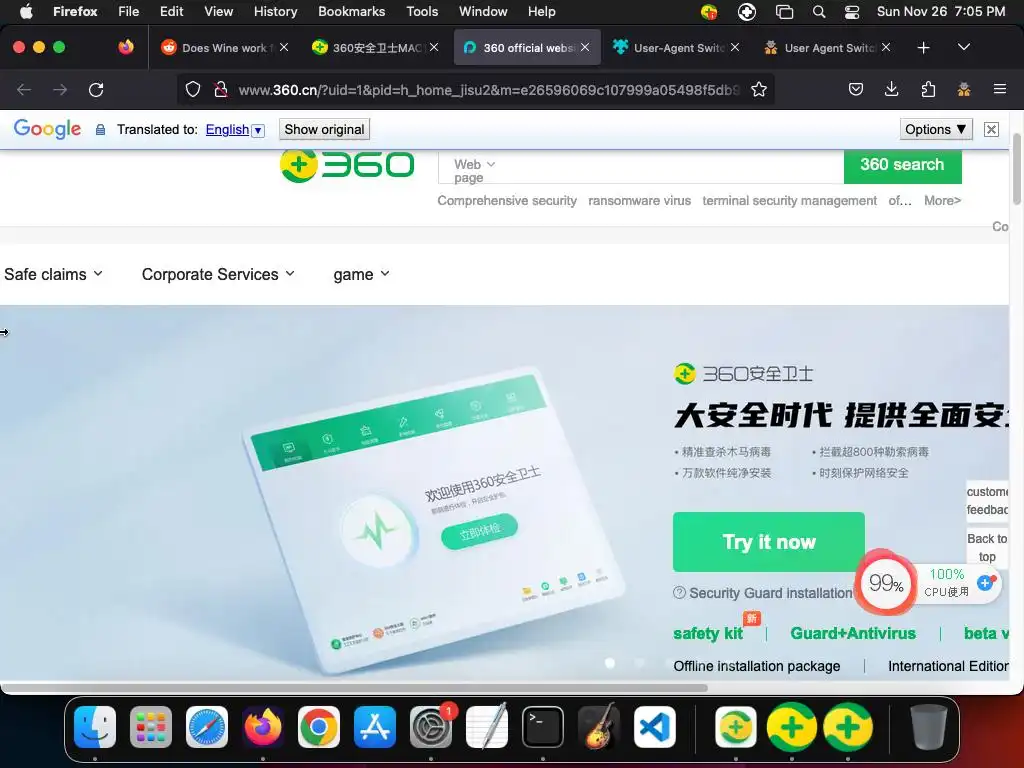Open System Settings from the Dock

coord(431,727)
